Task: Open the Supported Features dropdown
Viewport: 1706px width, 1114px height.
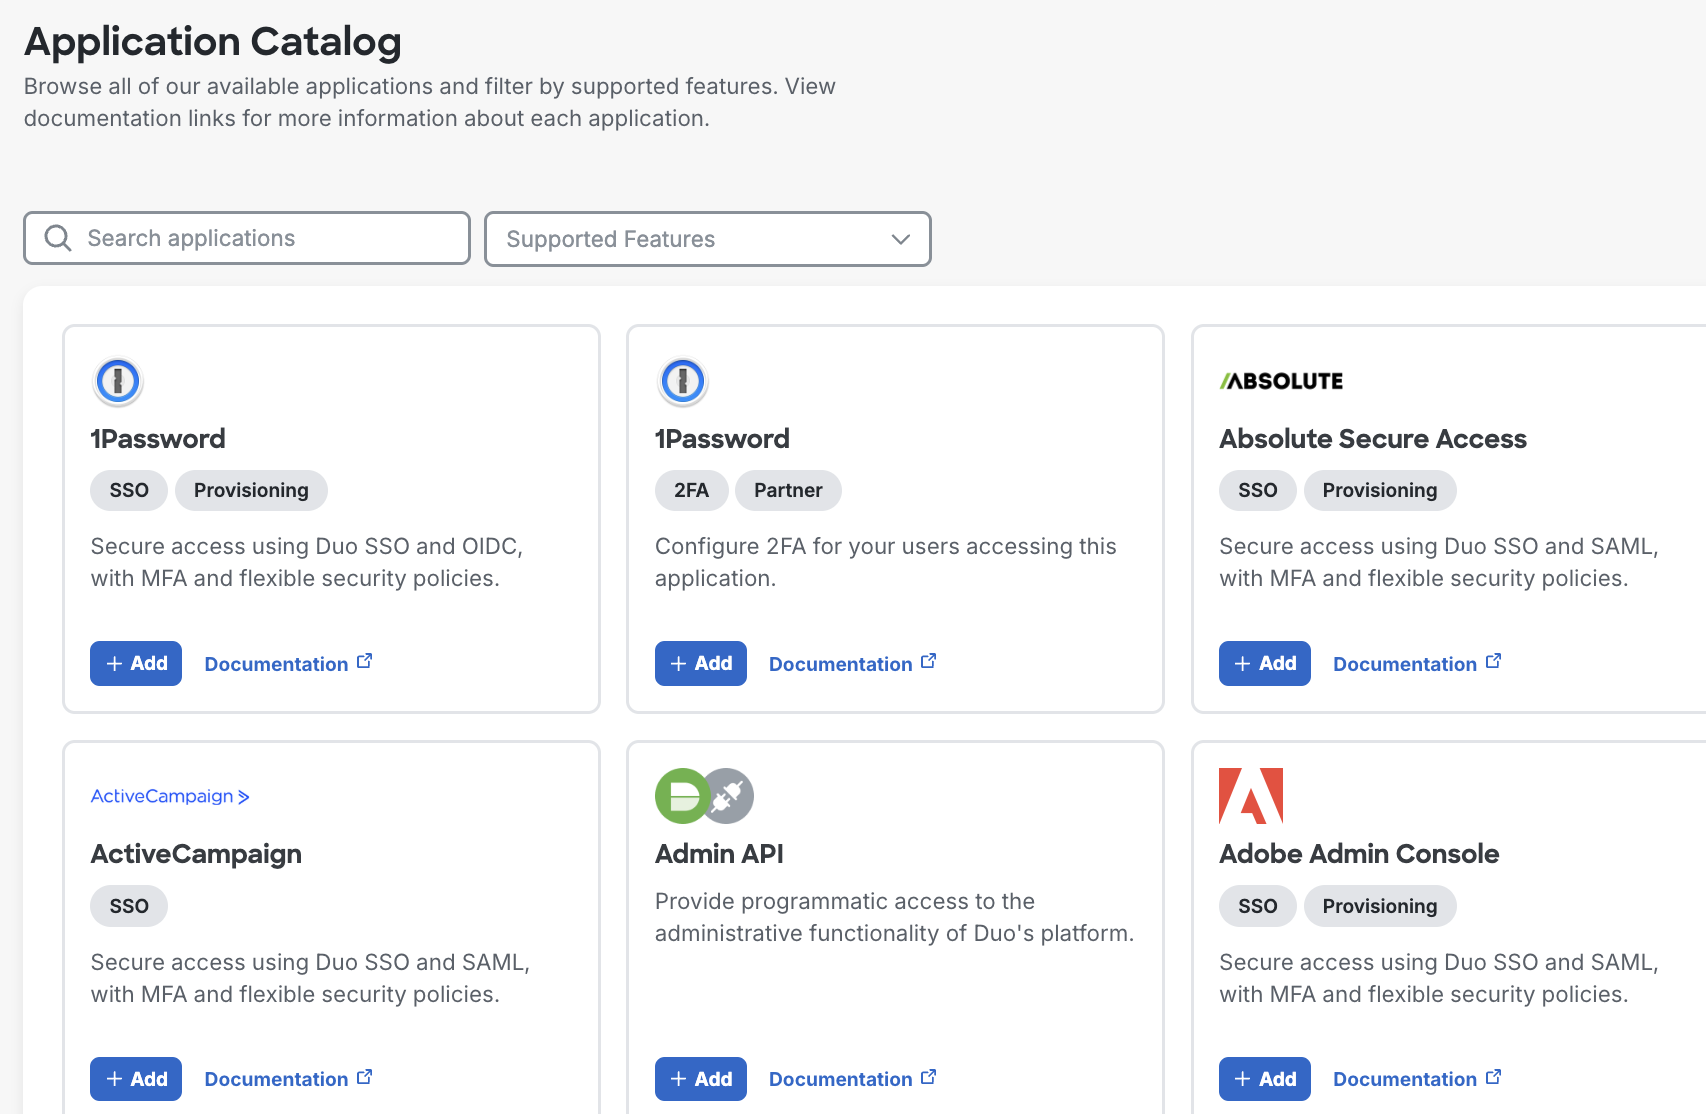Action: 707,239
